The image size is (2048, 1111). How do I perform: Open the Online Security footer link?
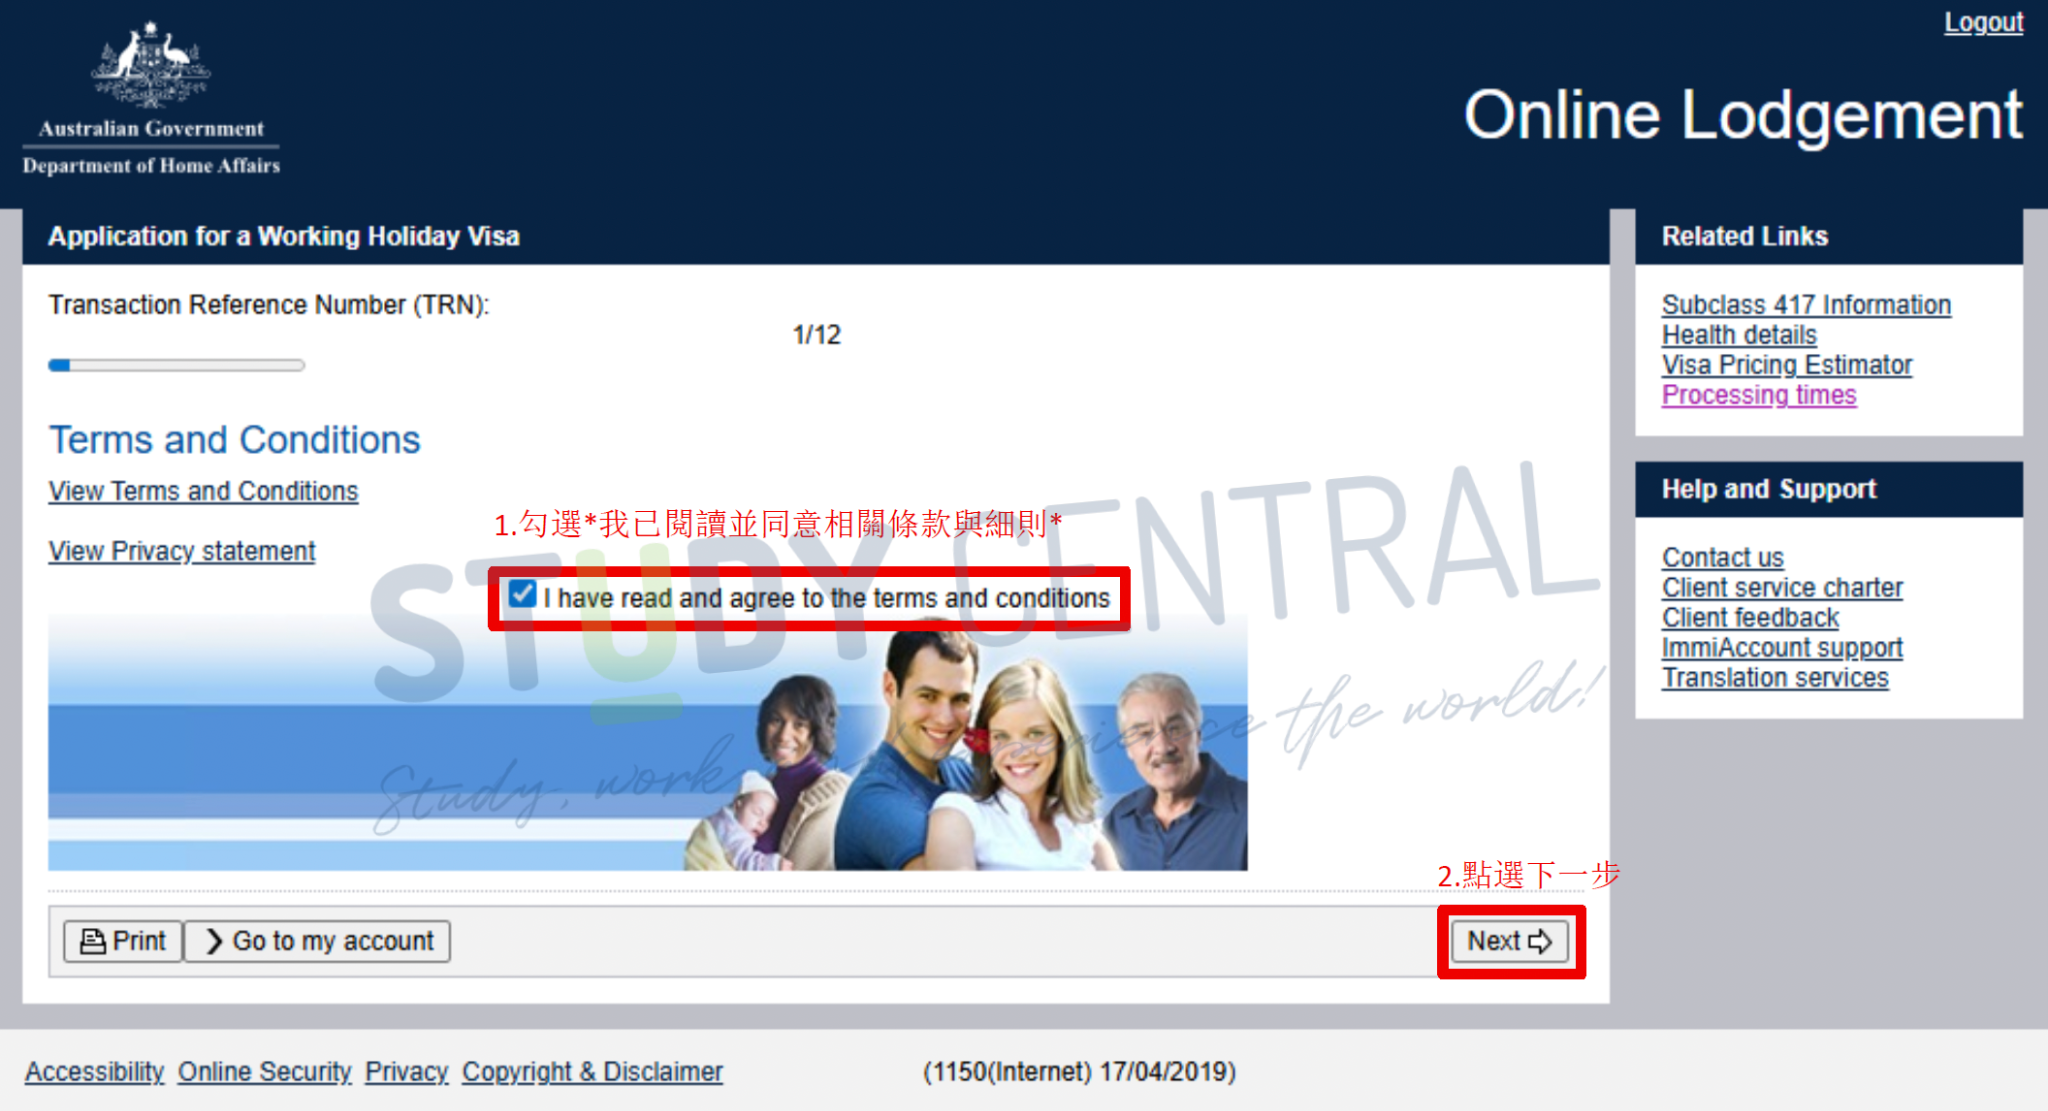point(265,1071)
